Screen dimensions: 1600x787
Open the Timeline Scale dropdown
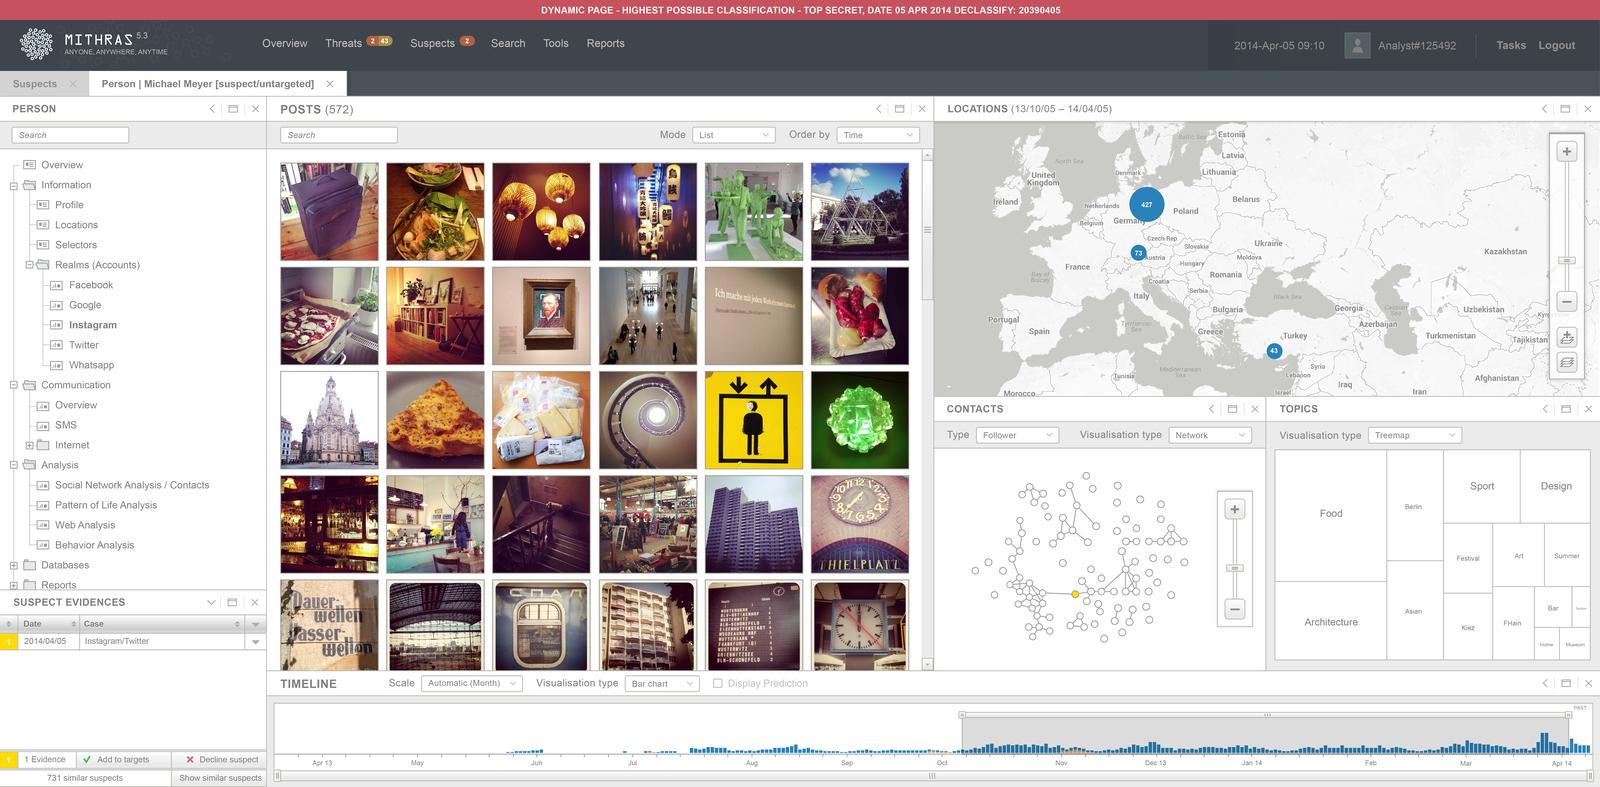[472, 683]
